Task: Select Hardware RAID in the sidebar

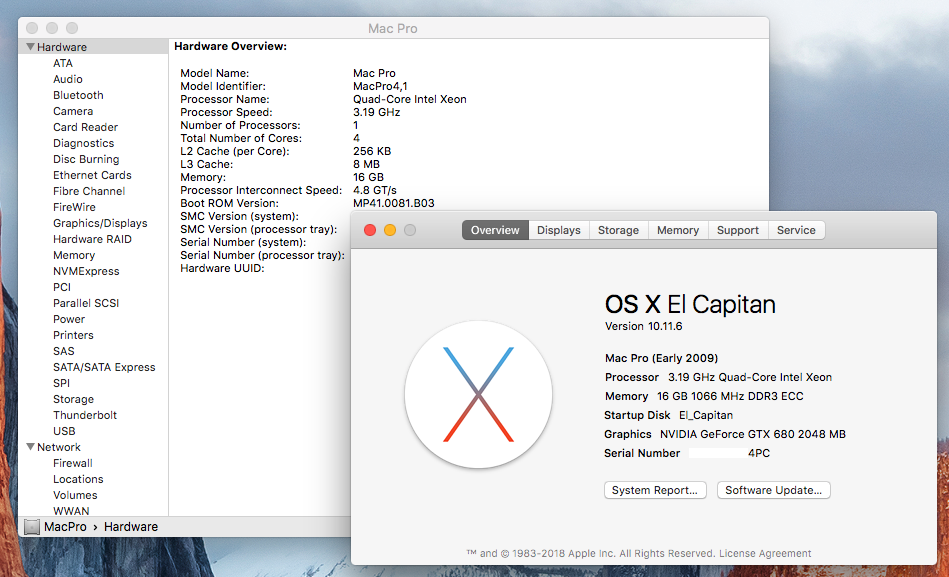Action: click(x=92, y=239)
